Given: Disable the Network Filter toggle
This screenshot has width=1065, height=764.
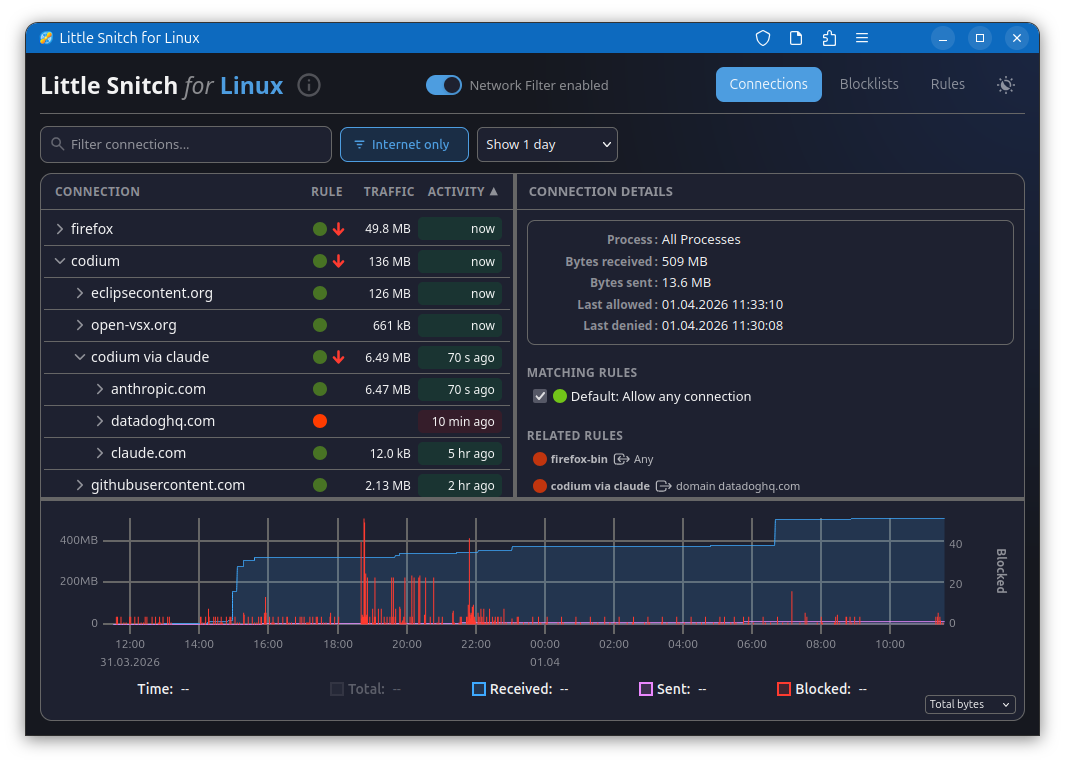Looking at the screenshot, I should tap(443, 85).
